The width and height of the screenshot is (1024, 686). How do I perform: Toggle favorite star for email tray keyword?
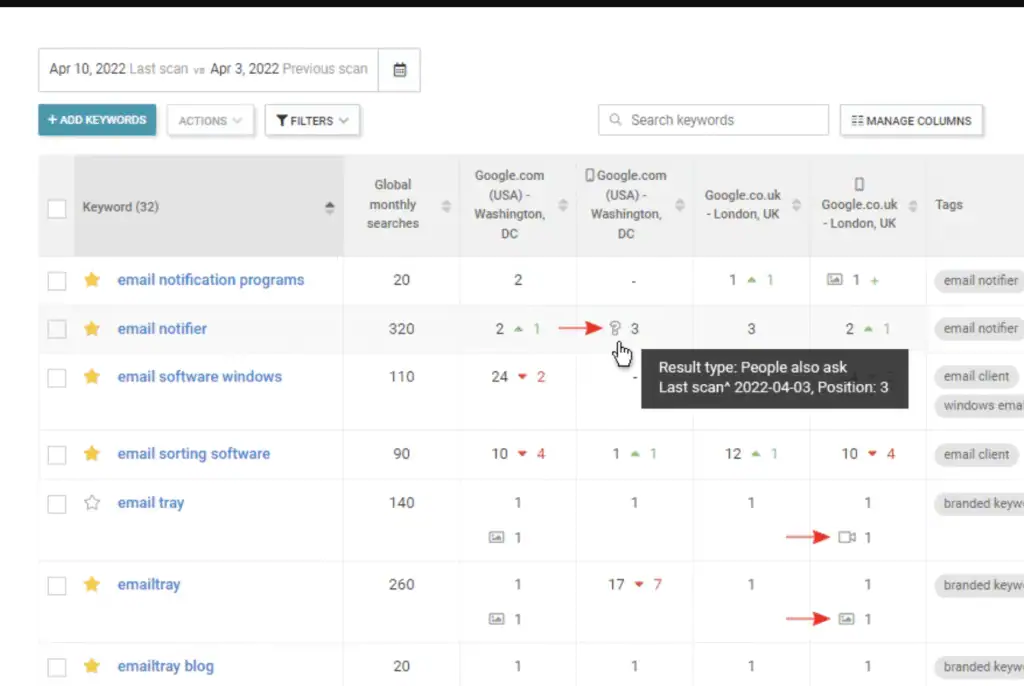coord(92,503)
